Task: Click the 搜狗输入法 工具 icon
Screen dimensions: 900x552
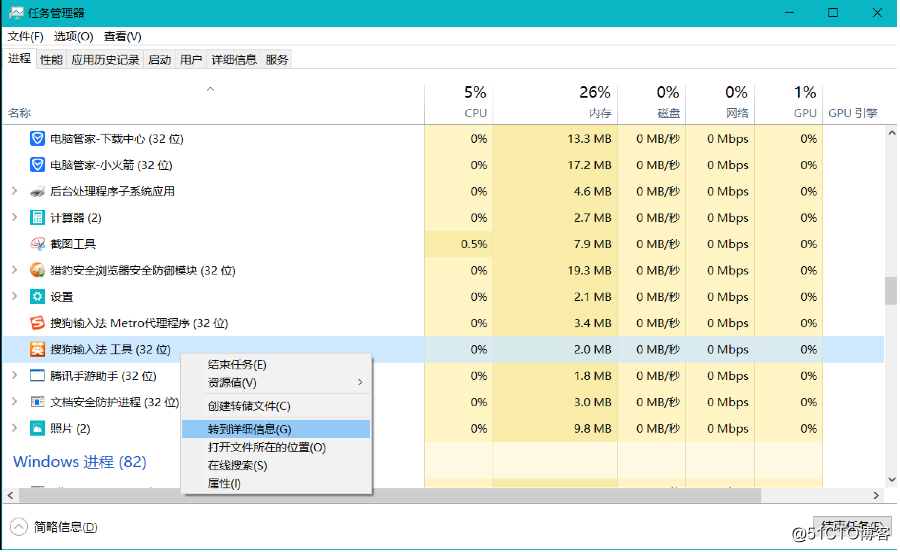Action: point(37,349)
